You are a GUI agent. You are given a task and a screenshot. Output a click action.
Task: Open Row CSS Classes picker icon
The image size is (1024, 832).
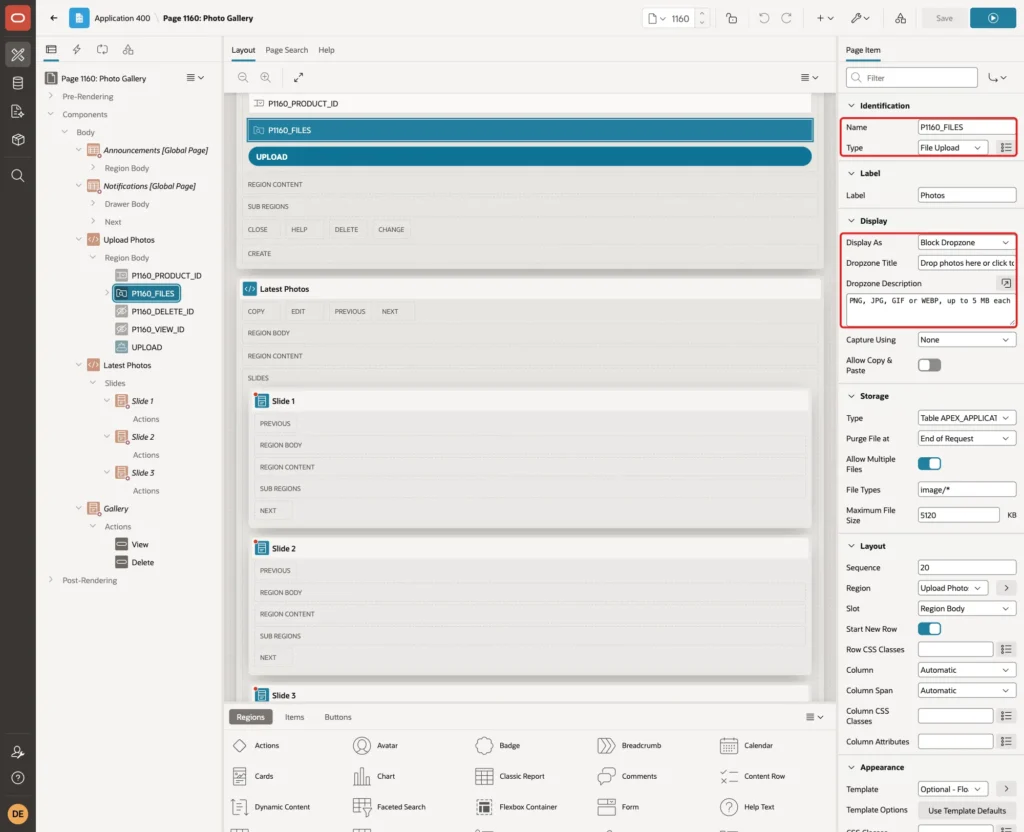(1006, 650)
